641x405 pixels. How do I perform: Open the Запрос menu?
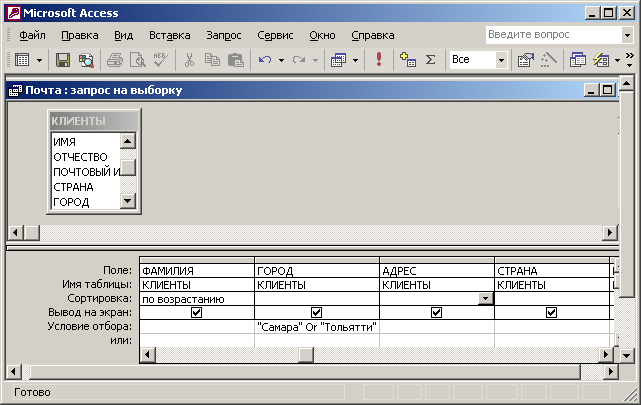point(224,36)
